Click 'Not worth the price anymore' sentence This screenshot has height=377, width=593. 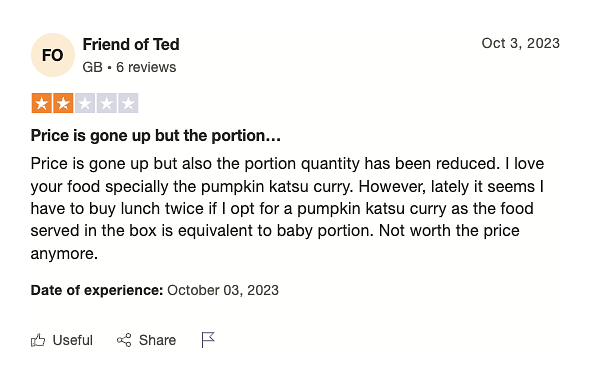275,242
